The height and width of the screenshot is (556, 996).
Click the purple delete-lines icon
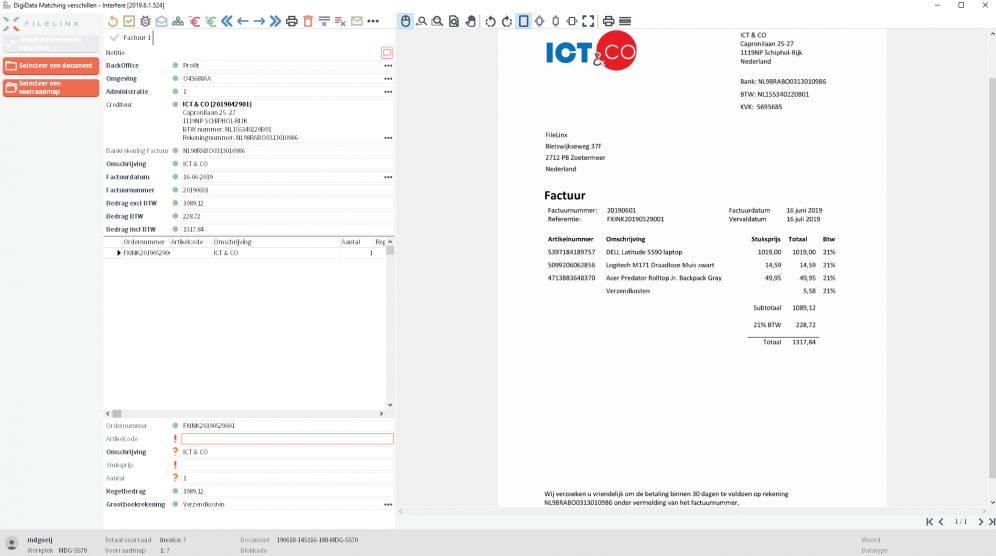click(x=340, y=21)
